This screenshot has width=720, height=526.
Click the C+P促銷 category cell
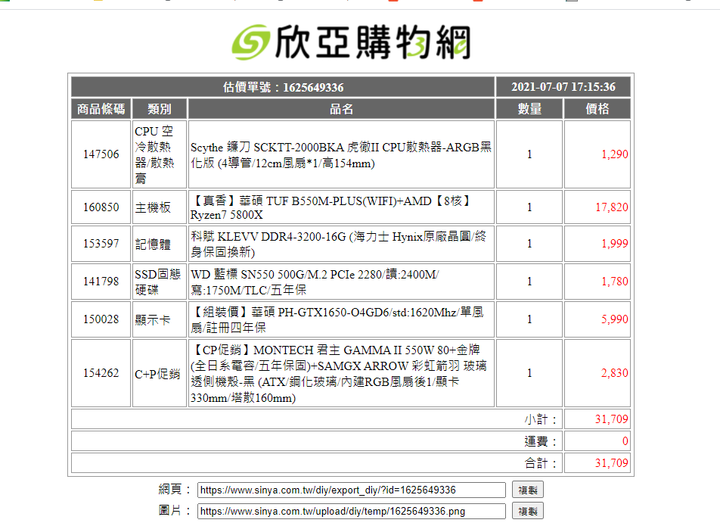(x=159, y=373)
